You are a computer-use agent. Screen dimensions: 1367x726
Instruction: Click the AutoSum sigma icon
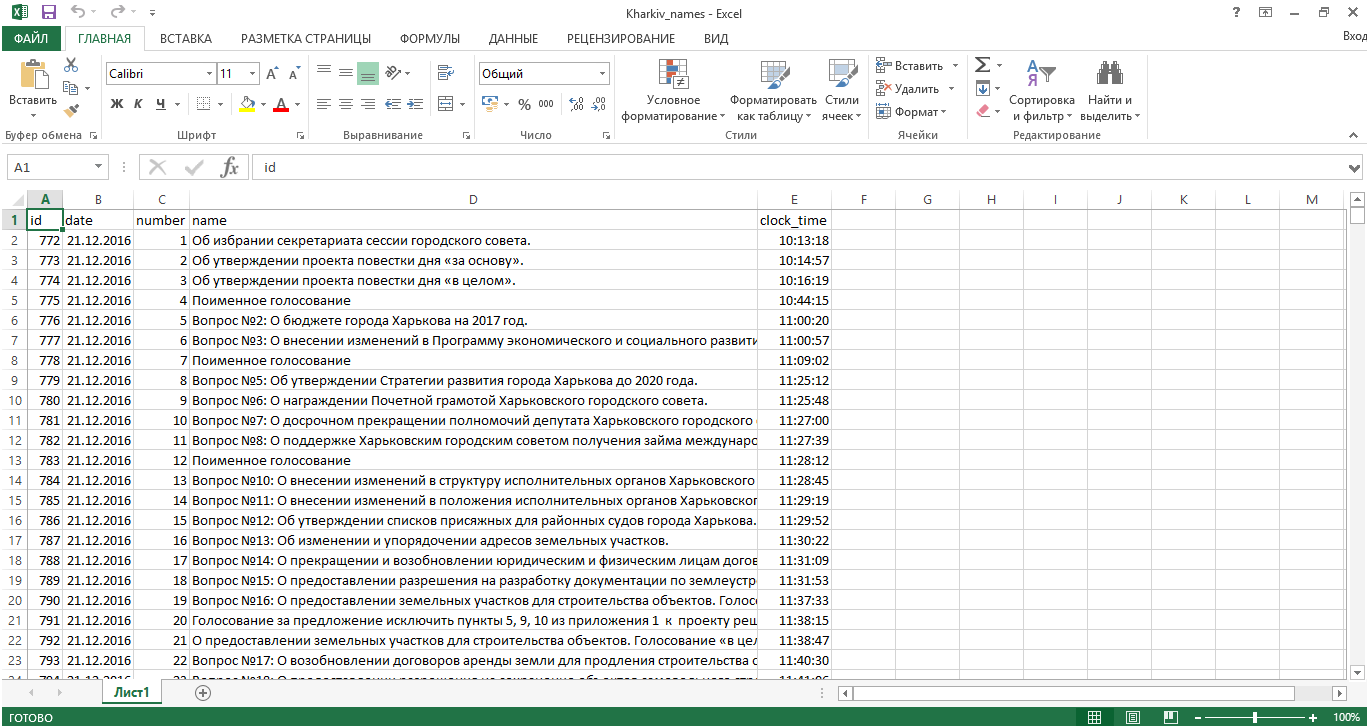(982, 65)
